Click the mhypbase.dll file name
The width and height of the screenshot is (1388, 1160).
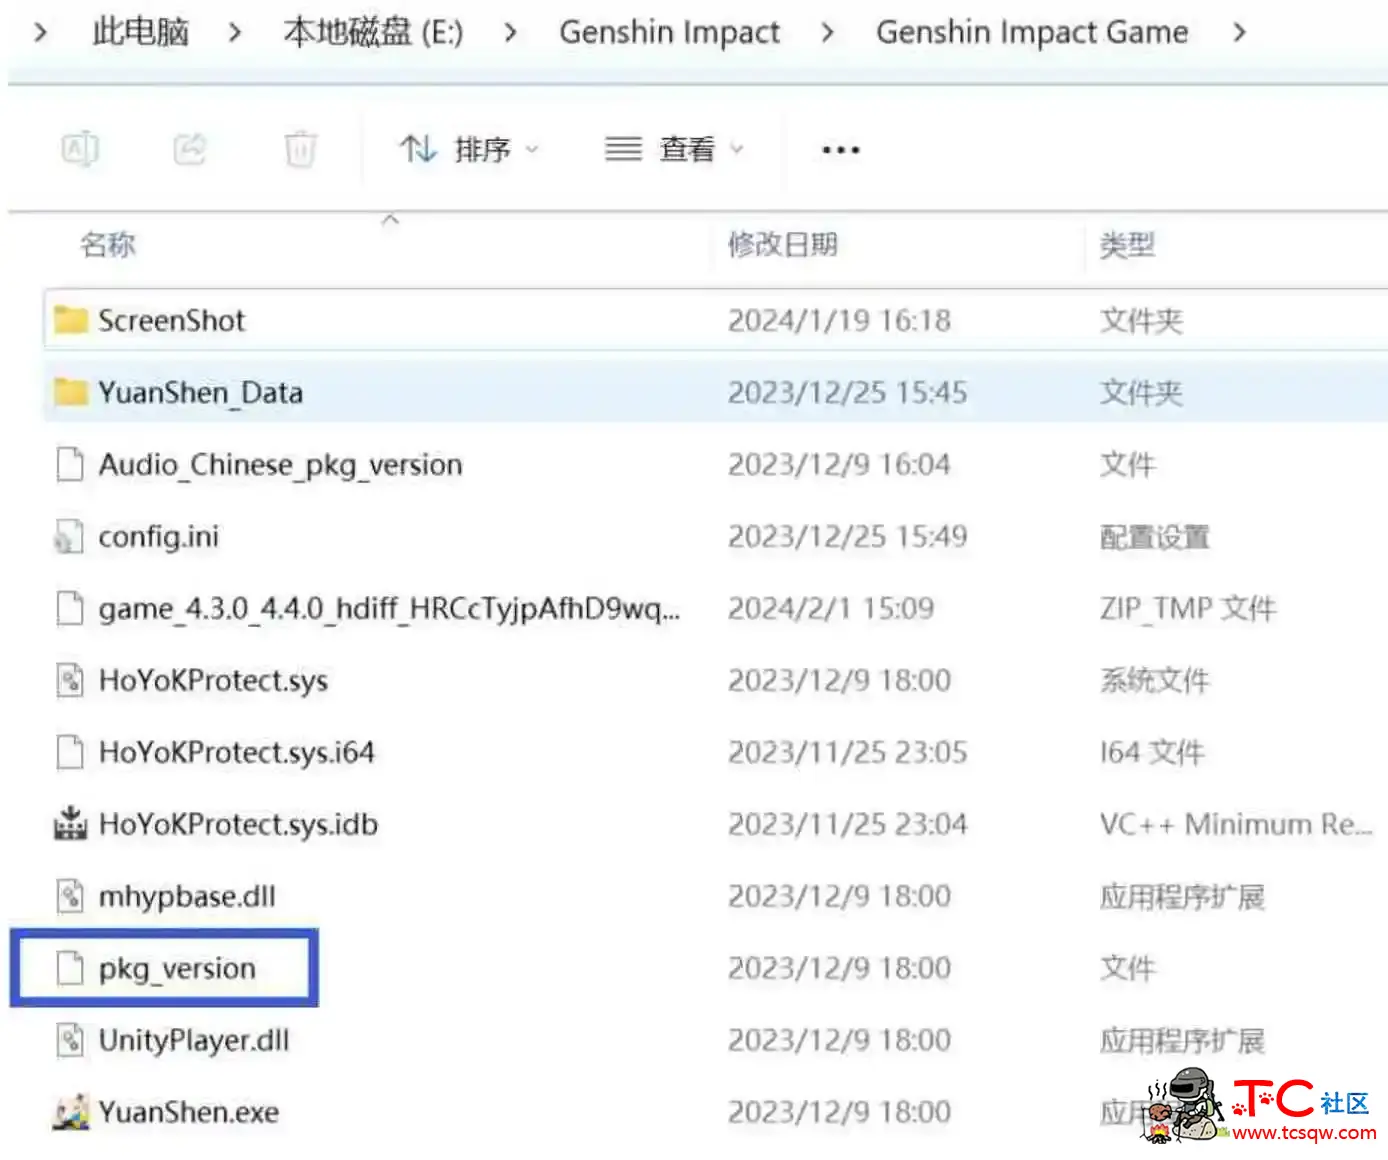(x=187, y=897)
